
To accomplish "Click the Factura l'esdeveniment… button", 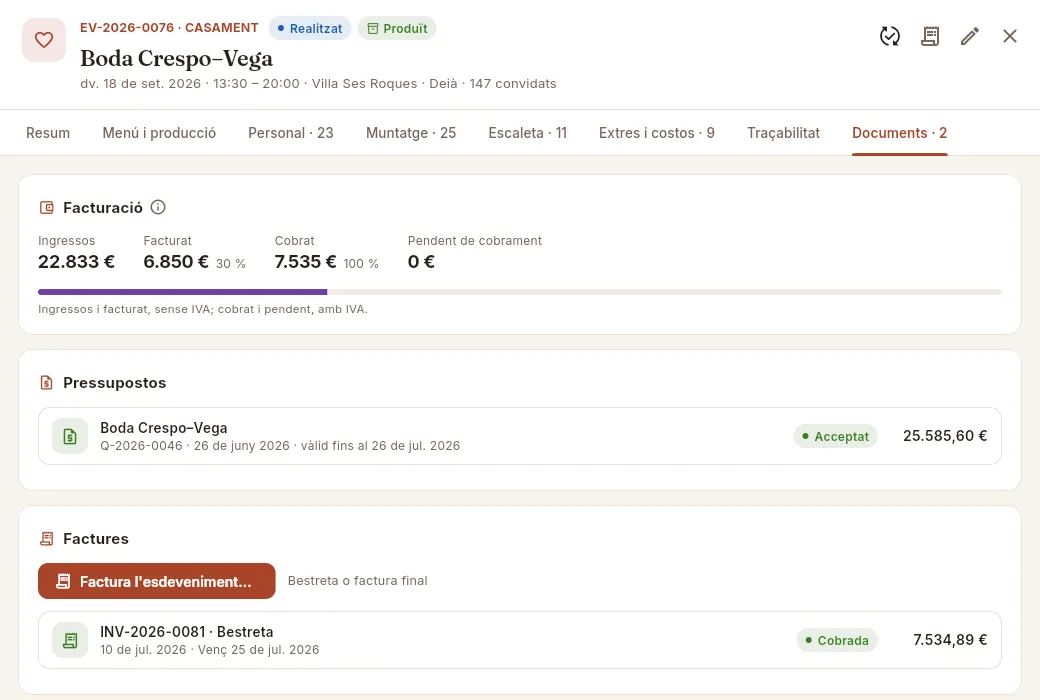I will click(x=157, y=581).
